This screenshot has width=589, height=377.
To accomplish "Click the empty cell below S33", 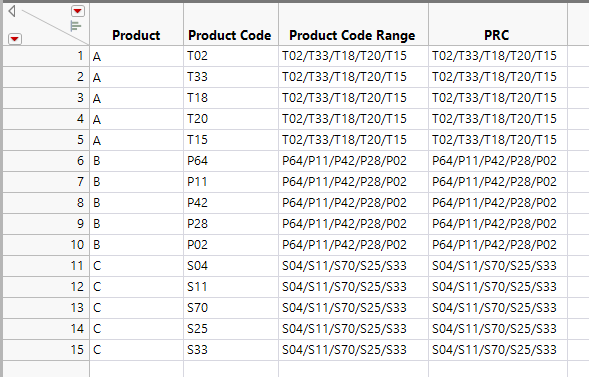I will pyautogui.click(x=231, y=369).
